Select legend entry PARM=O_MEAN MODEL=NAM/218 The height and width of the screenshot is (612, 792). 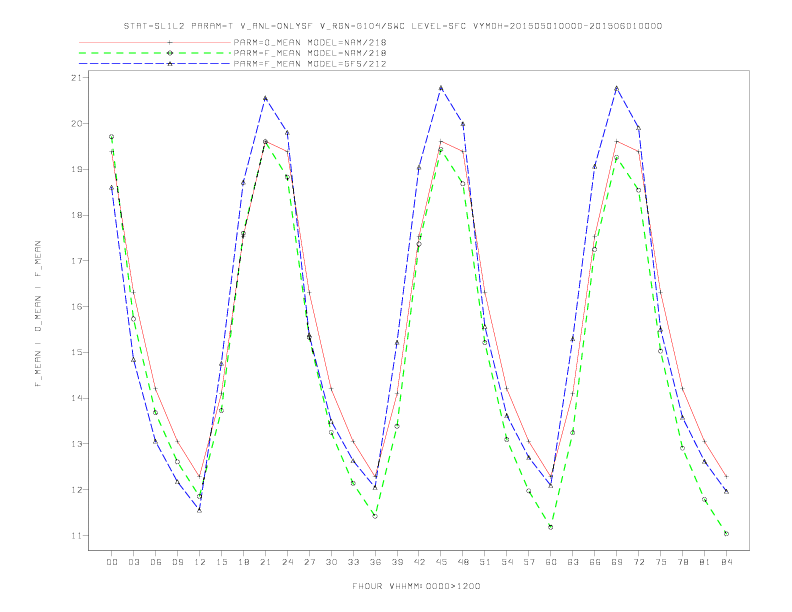click(x=310, y=42)
